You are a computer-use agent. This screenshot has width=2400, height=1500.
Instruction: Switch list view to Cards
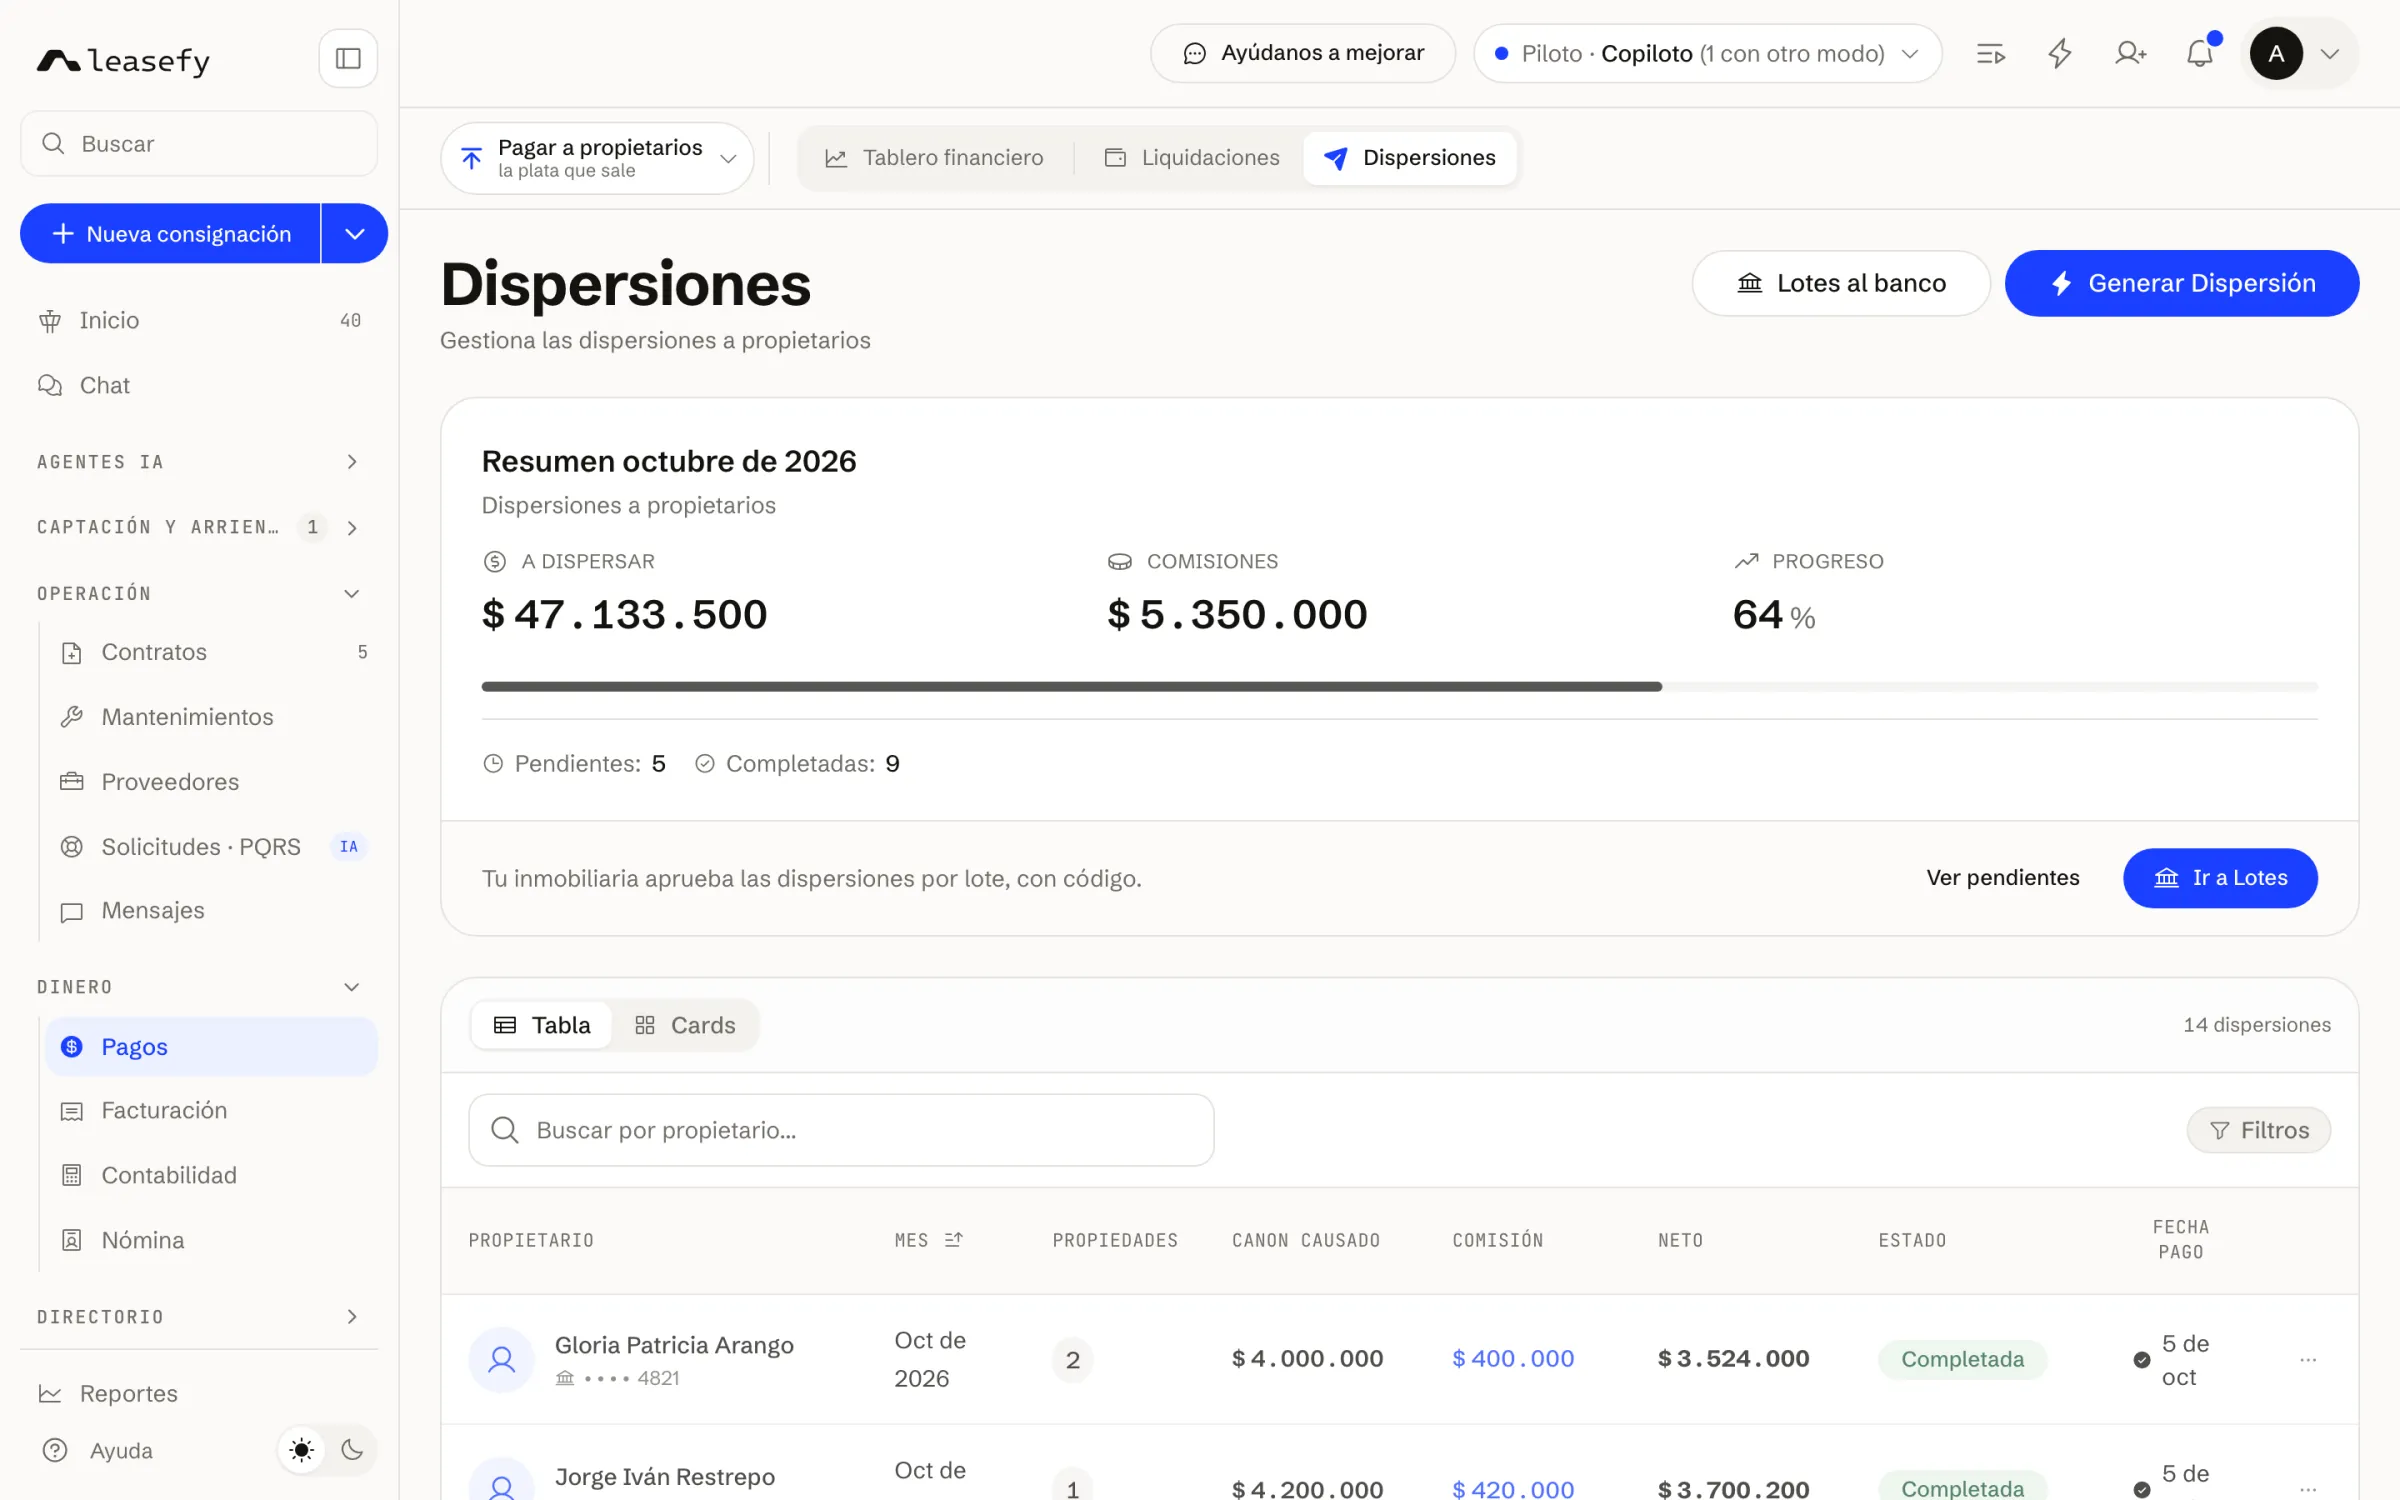[685, 1026]
